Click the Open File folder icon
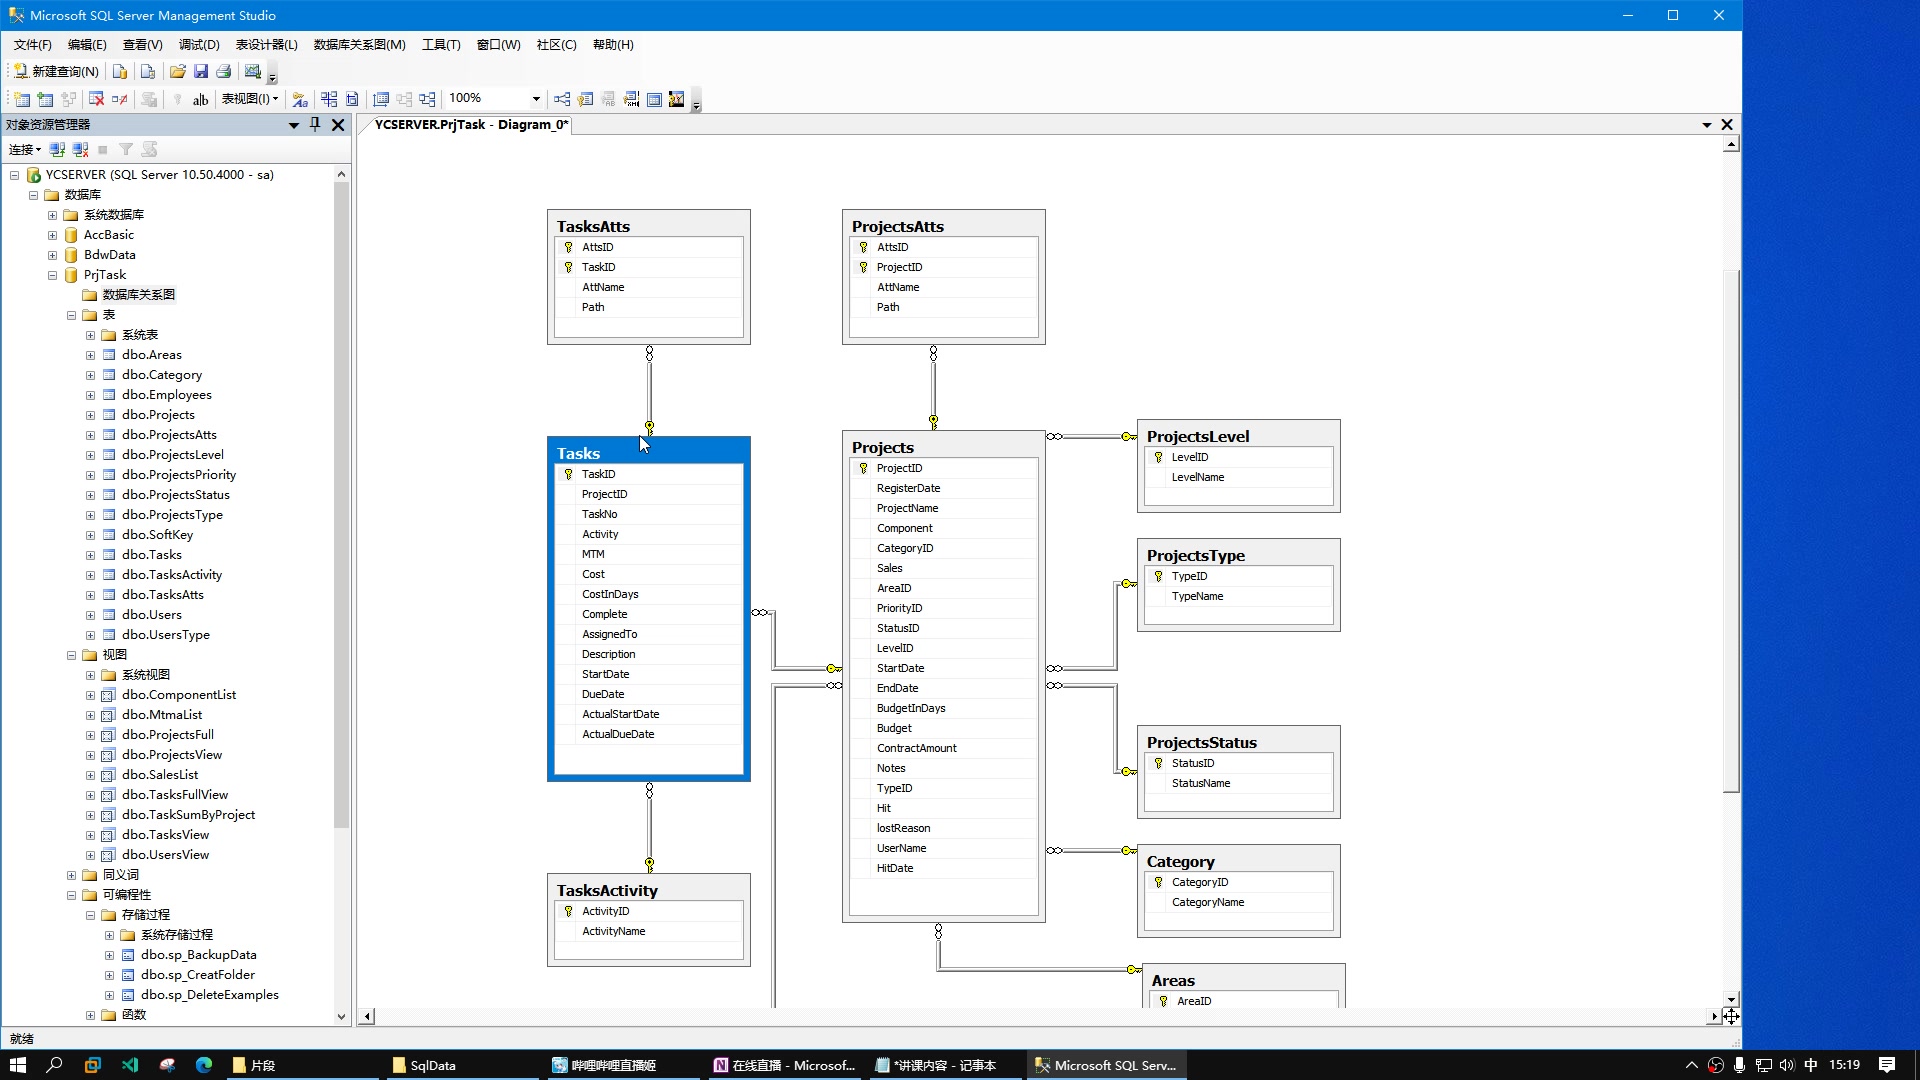1920x1080 pixels. pyautogui.click(x=177, y=71)
